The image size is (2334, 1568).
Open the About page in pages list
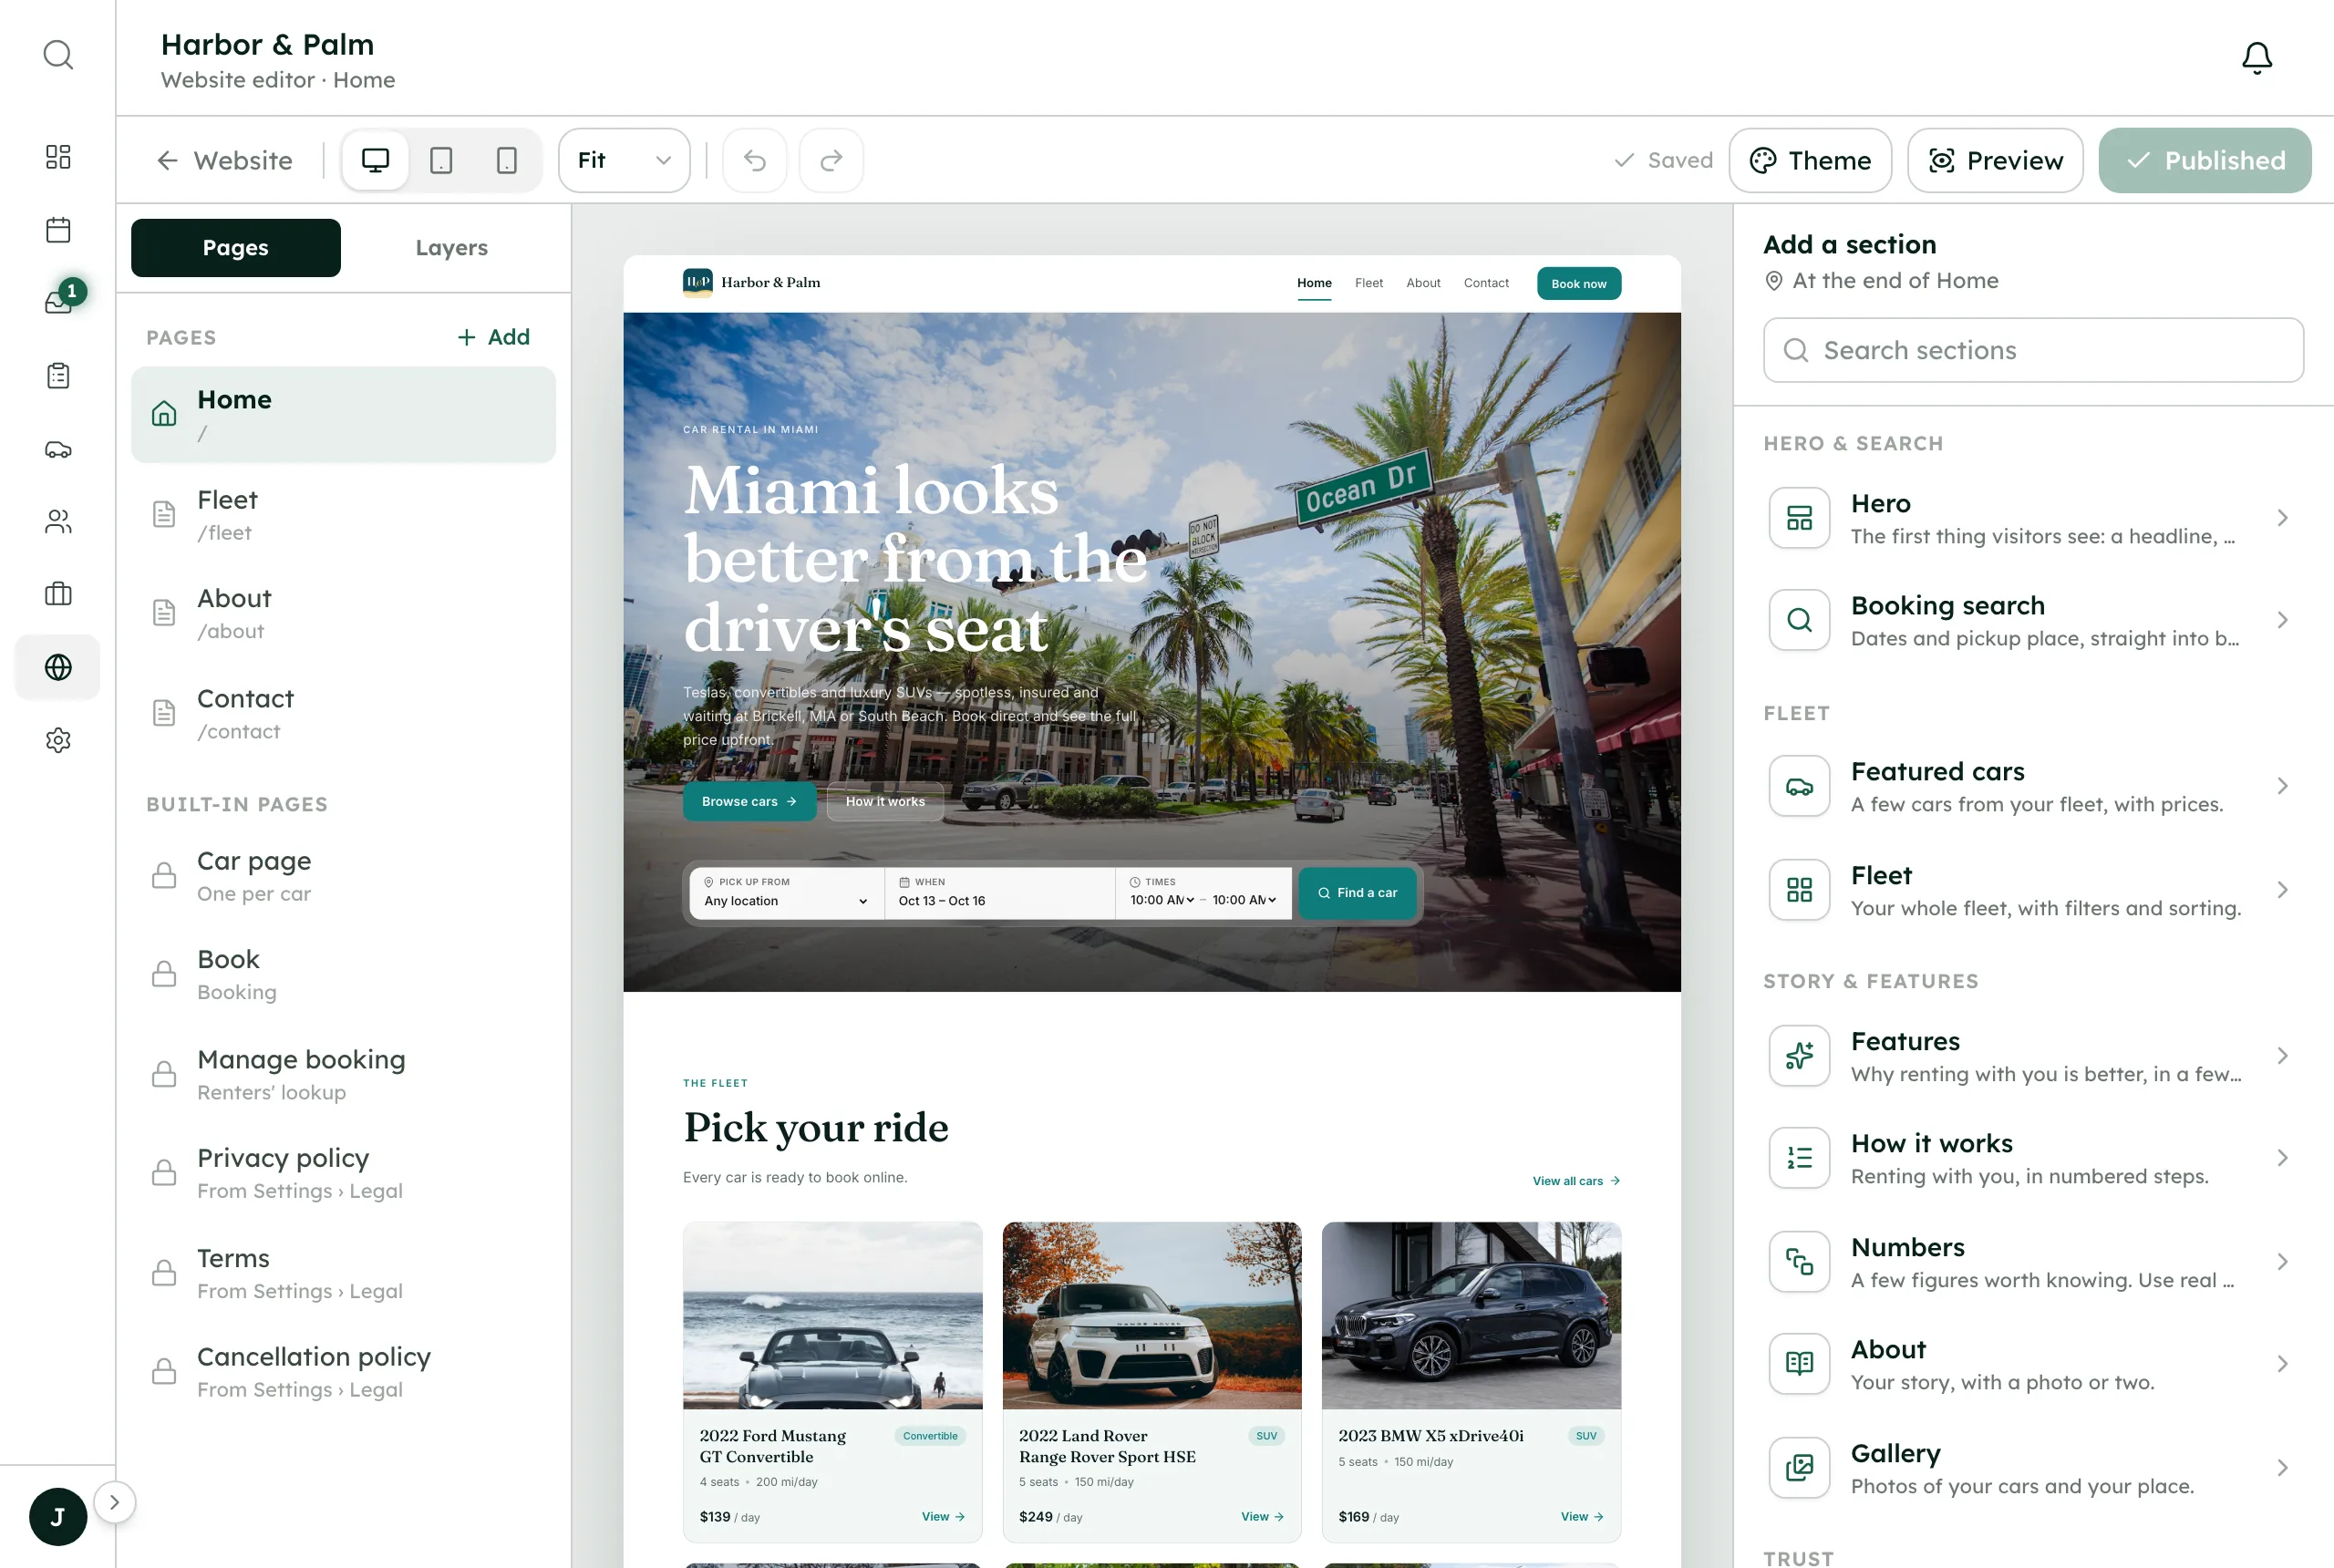343,614
